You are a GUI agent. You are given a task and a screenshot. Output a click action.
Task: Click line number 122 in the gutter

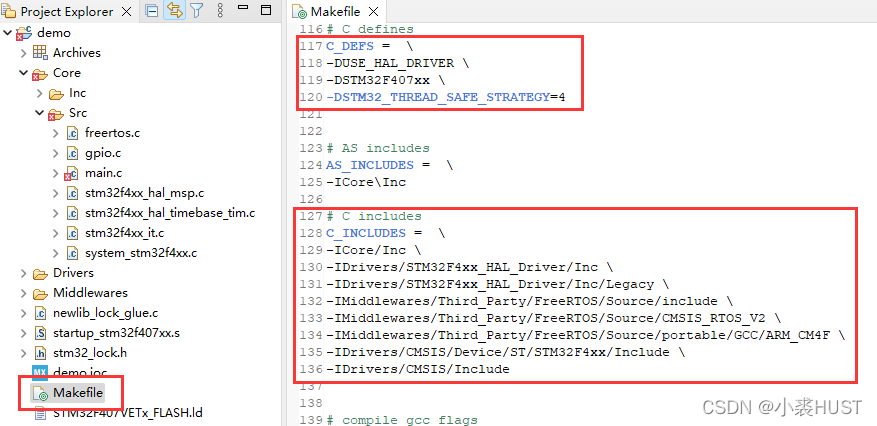click(311, 131)
